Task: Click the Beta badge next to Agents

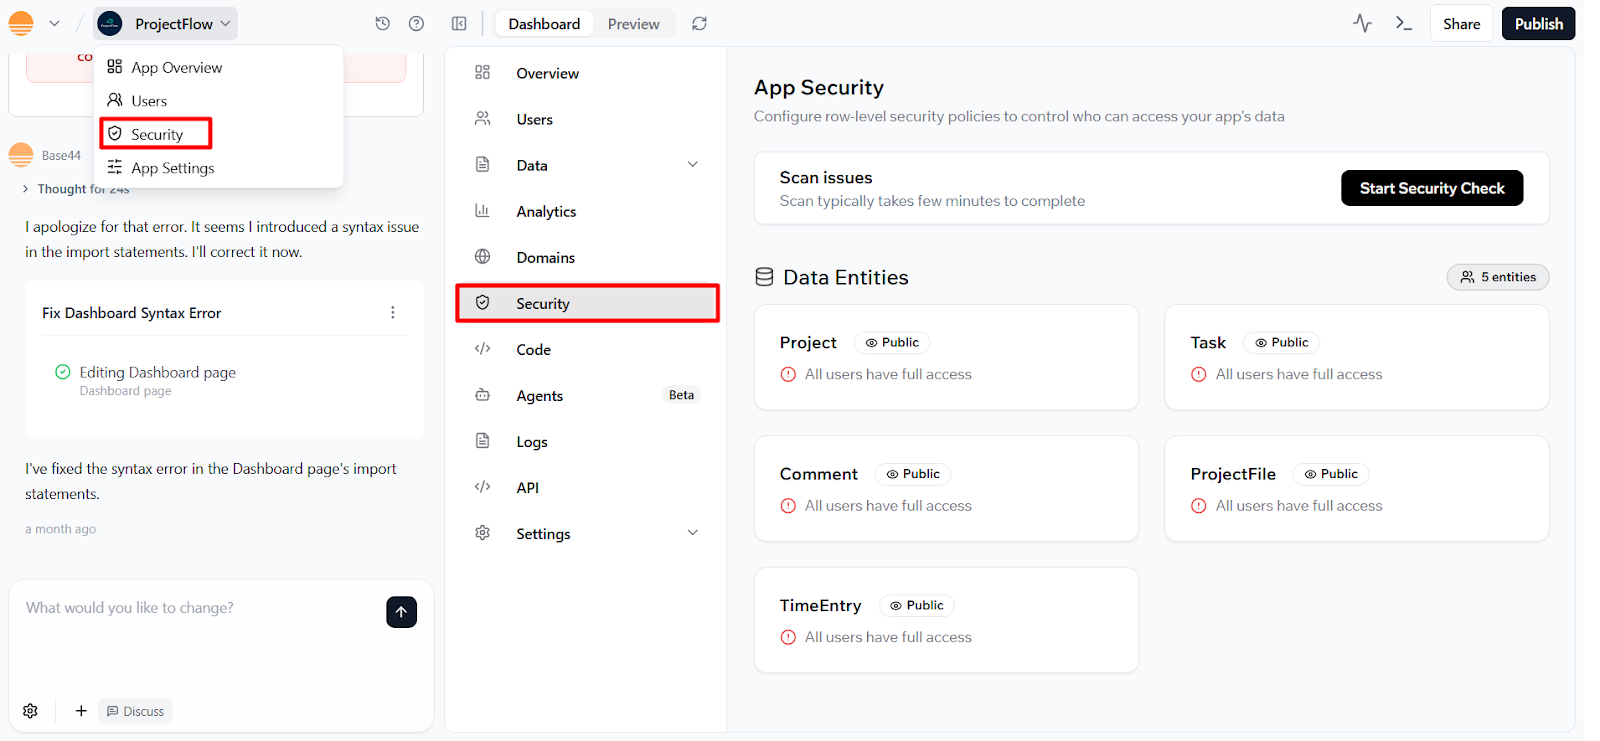Action: 681,395
